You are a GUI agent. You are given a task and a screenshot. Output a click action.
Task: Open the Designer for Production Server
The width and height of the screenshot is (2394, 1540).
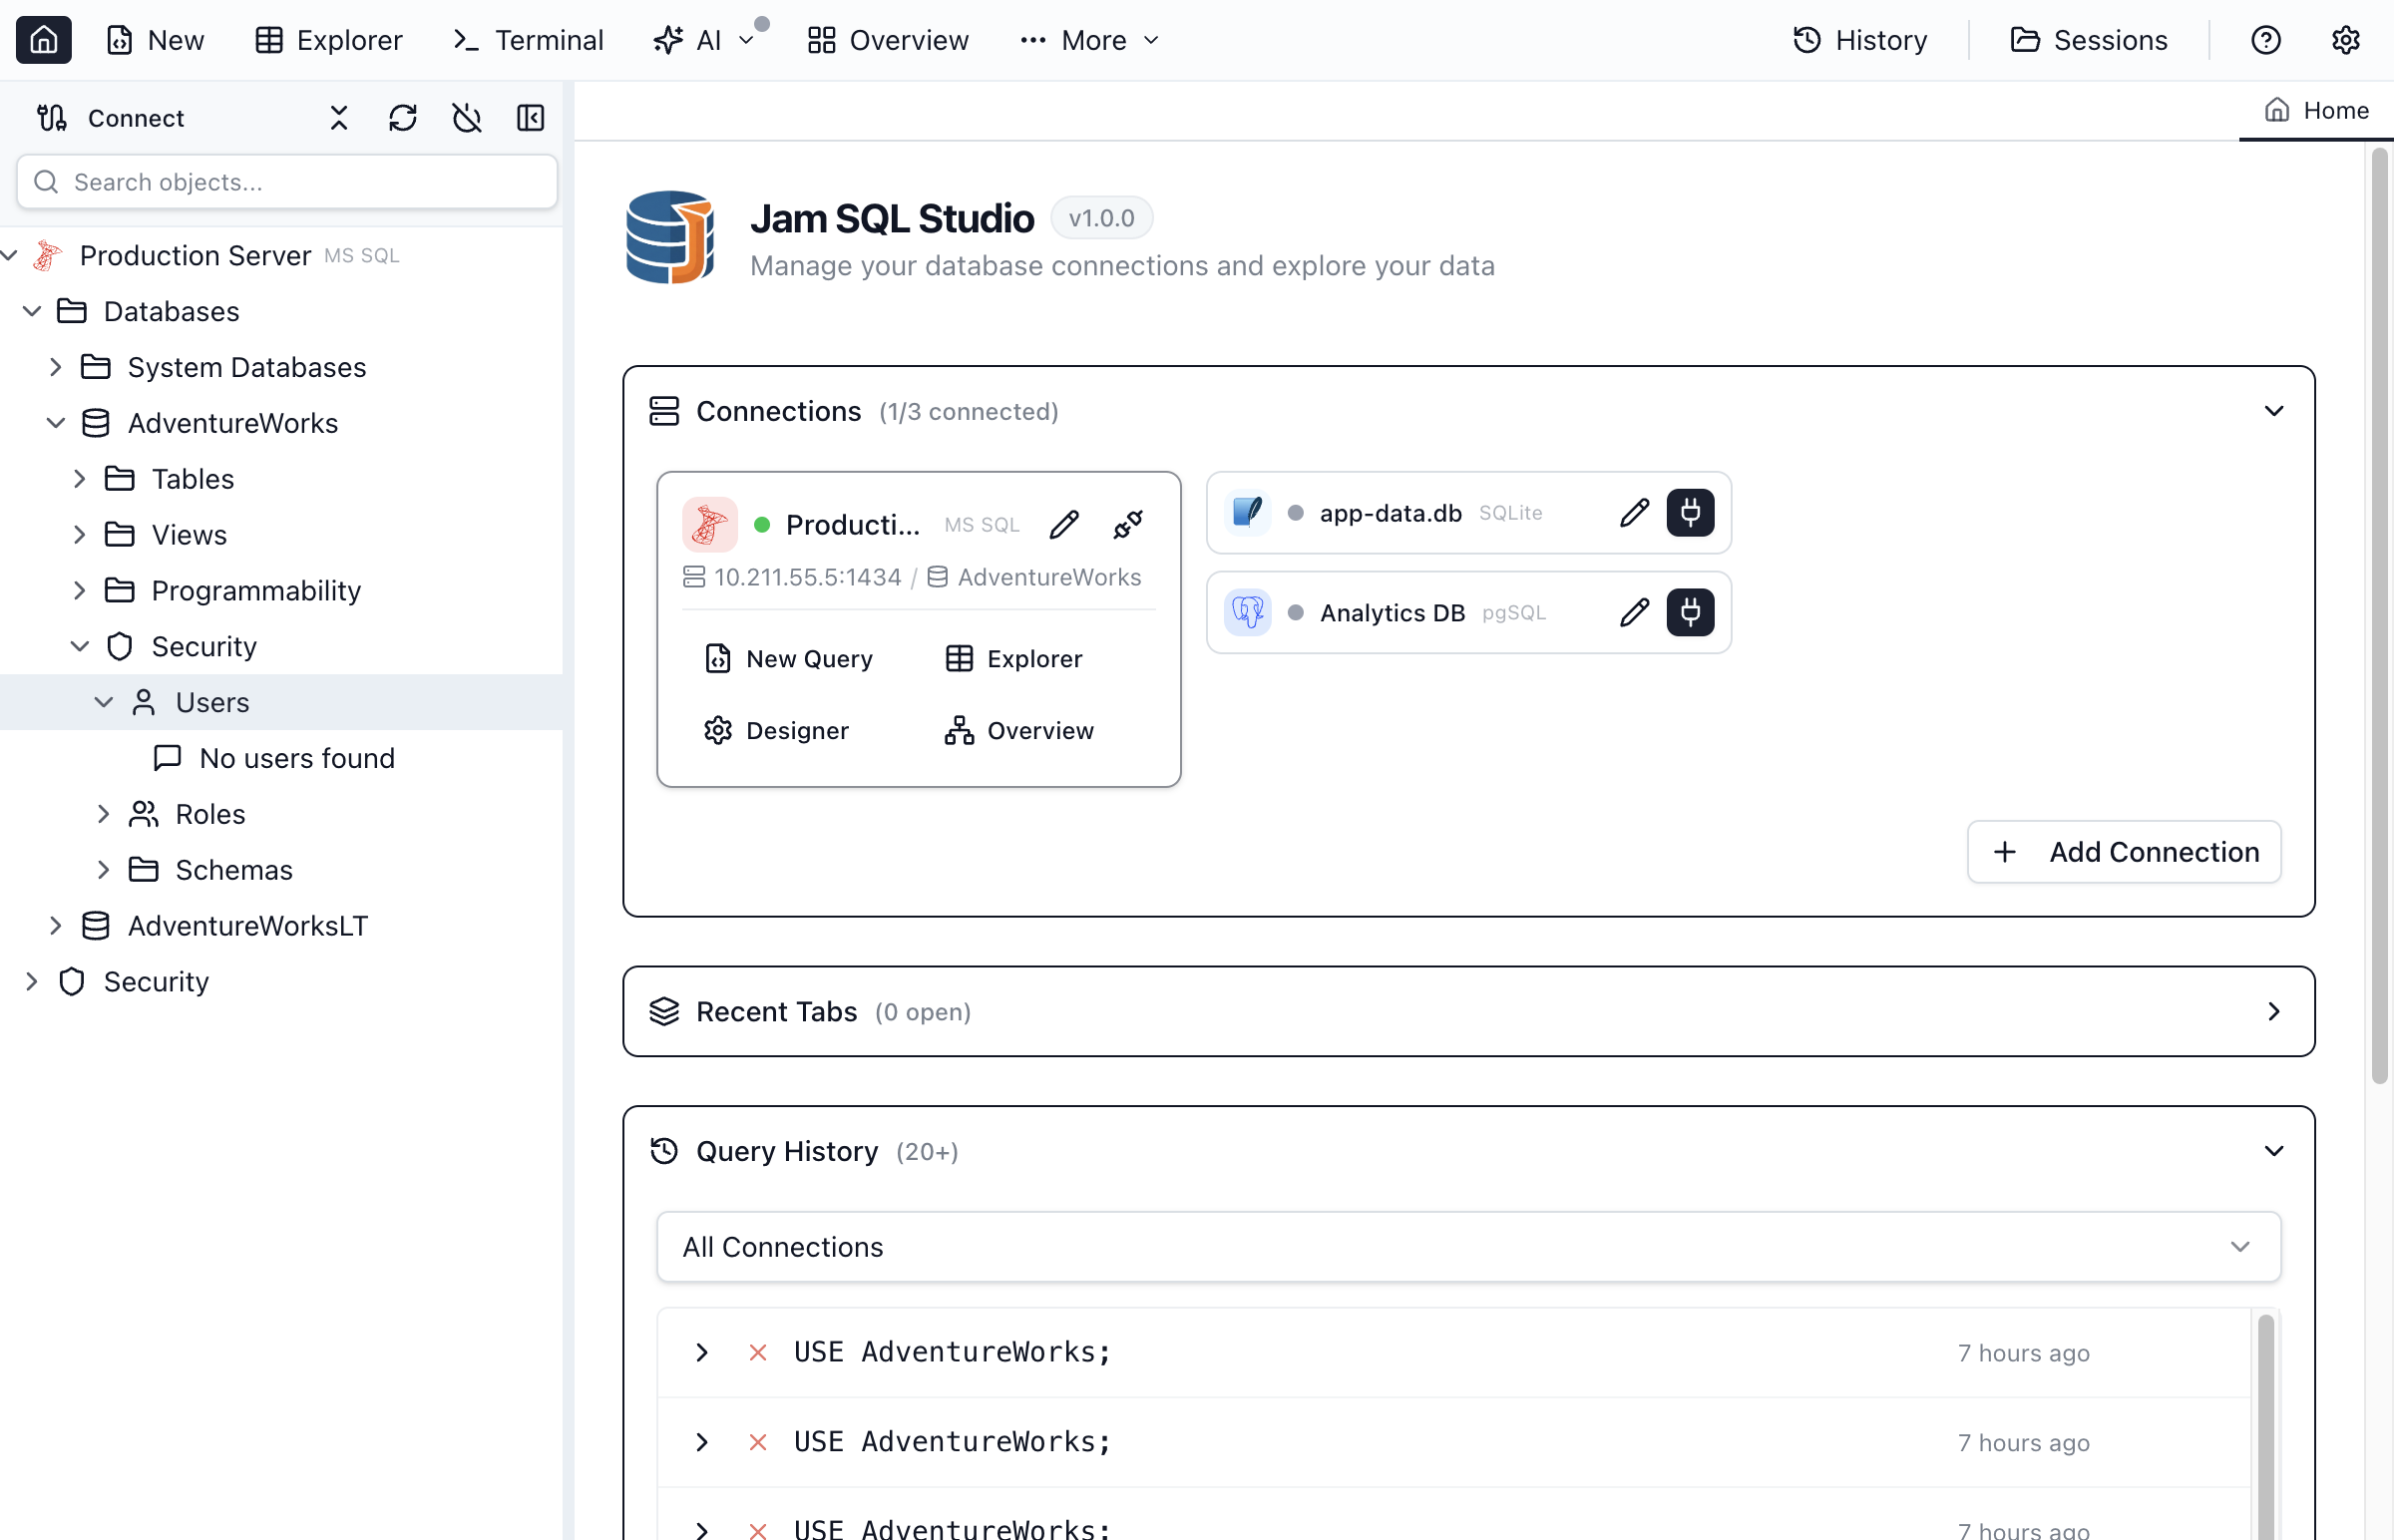click(x=777, y=730)
